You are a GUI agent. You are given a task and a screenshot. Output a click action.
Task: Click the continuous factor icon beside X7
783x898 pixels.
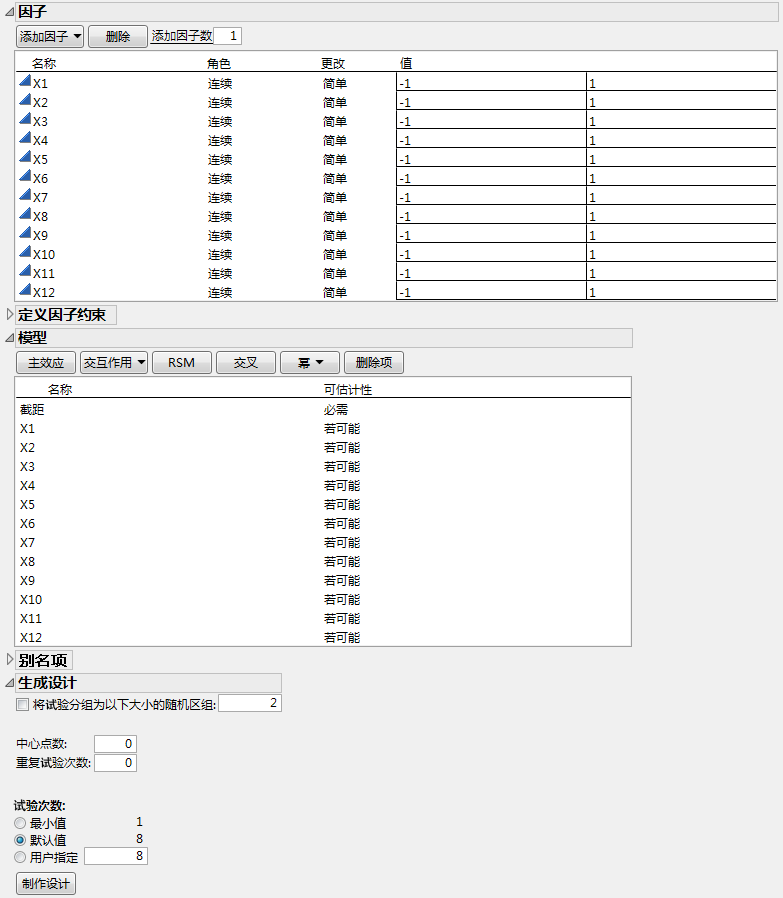(x=25, y=195)
